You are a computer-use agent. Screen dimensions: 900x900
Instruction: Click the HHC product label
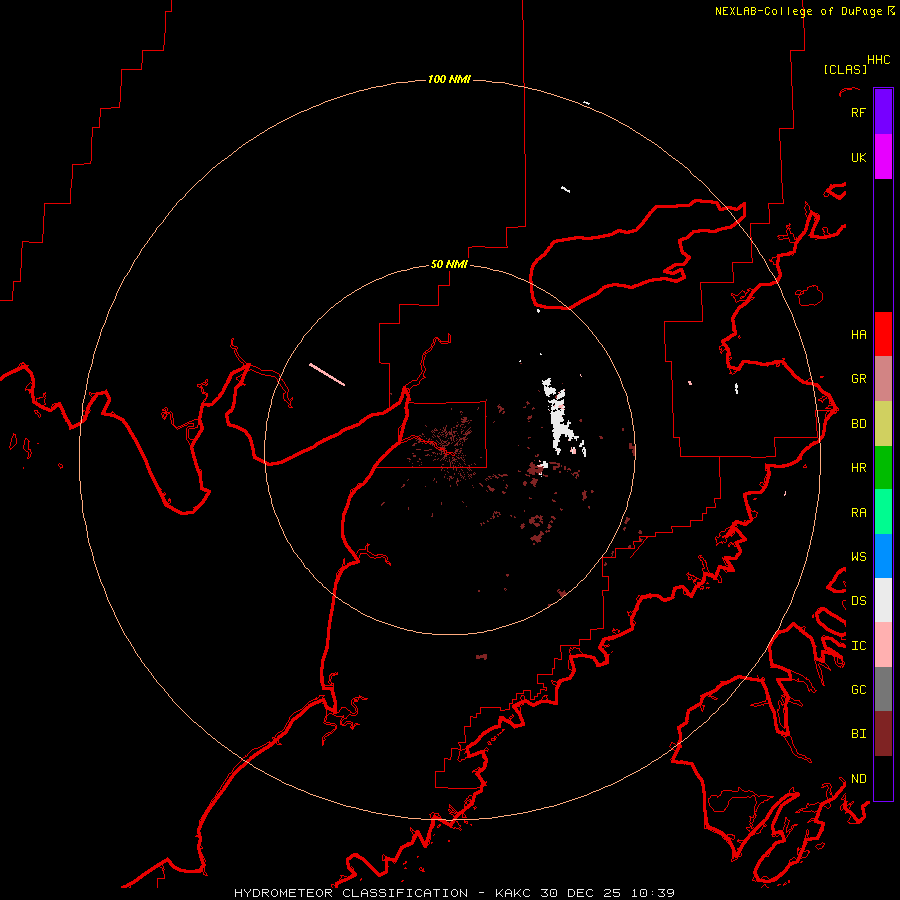[x=878, y=60]
